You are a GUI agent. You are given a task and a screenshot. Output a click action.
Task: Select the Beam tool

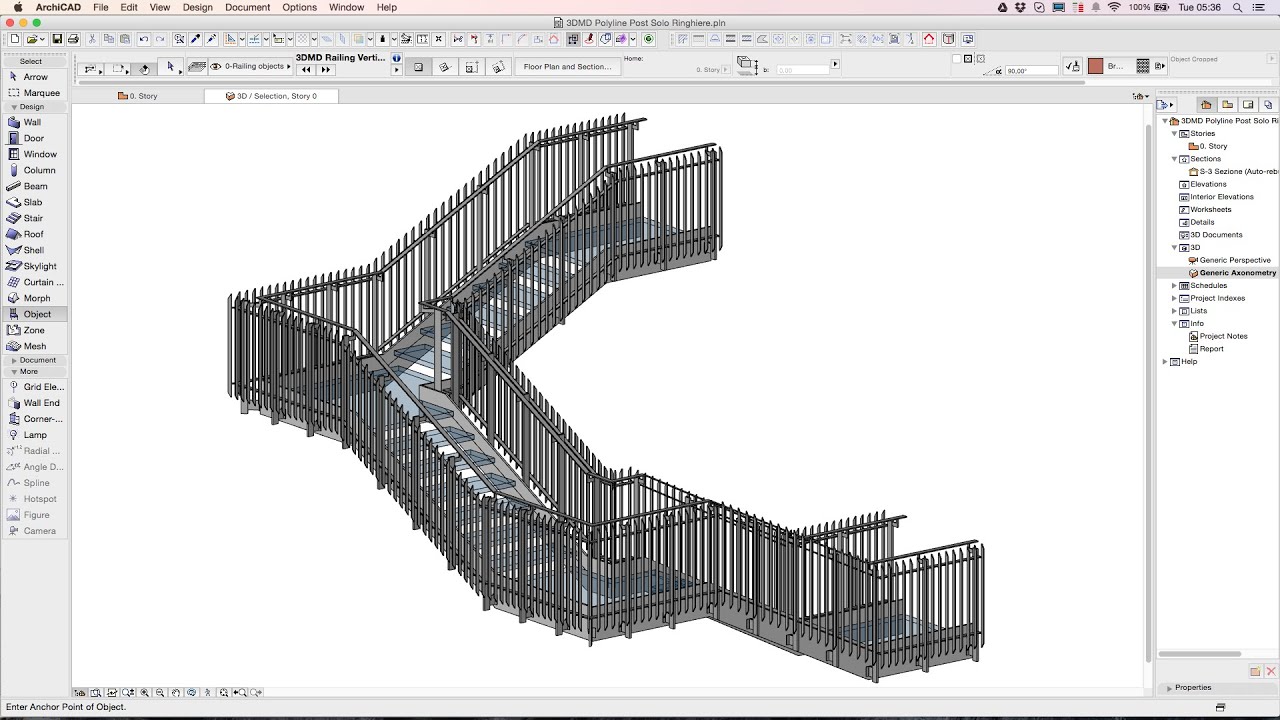tap(34, 186)
